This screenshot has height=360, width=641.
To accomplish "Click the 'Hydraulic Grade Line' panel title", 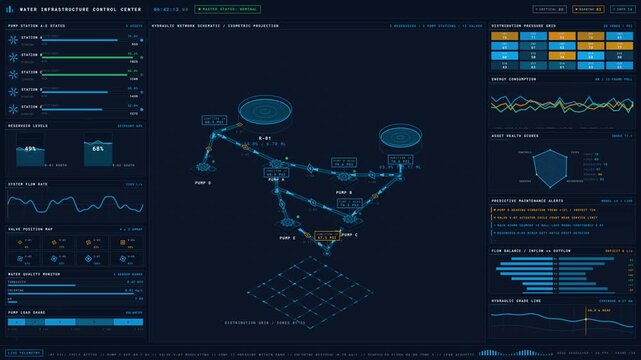I will pos(516,301).
